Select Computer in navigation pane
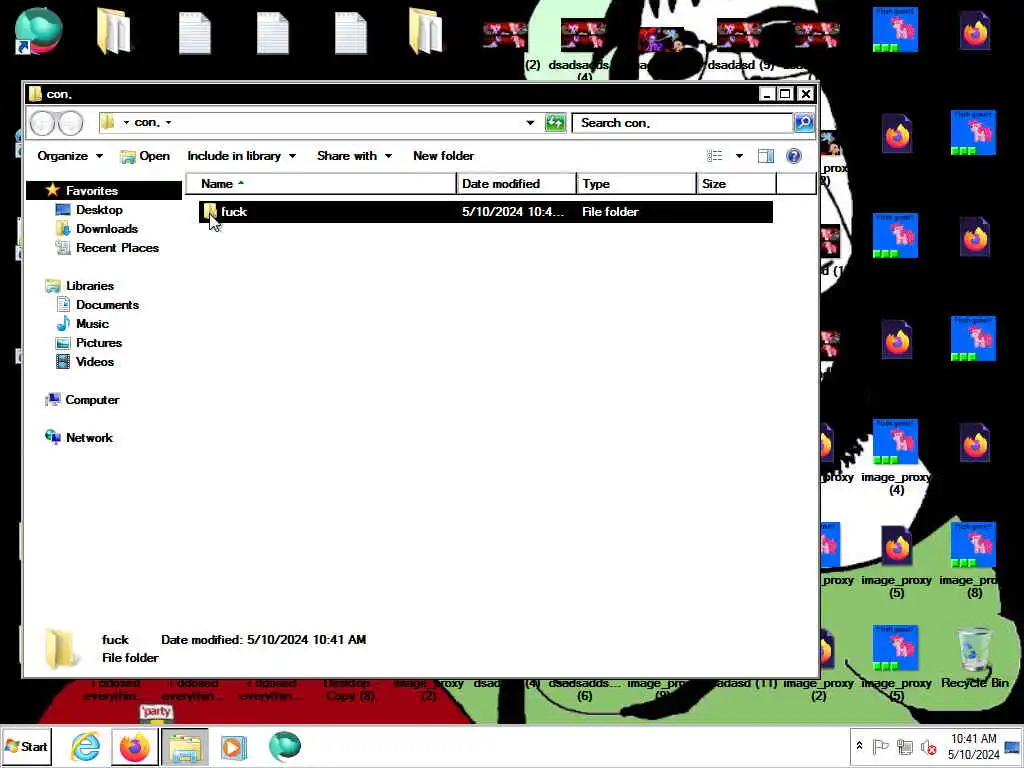Image resolution: width=1024 pixels, height=768 pixels. [91, 400]
